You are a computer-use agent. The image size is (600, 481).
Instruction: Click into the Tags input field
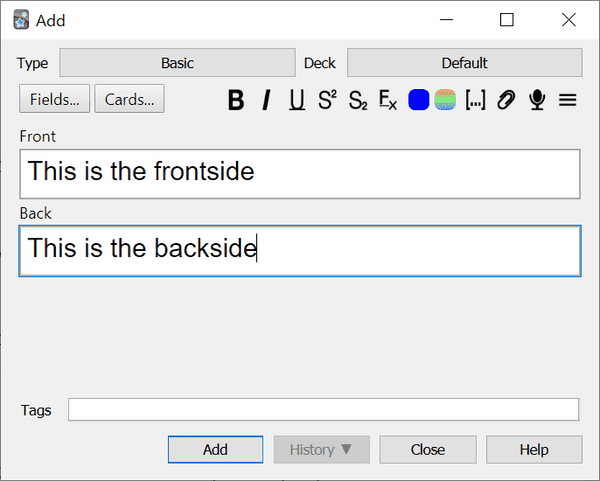point(323,410)
